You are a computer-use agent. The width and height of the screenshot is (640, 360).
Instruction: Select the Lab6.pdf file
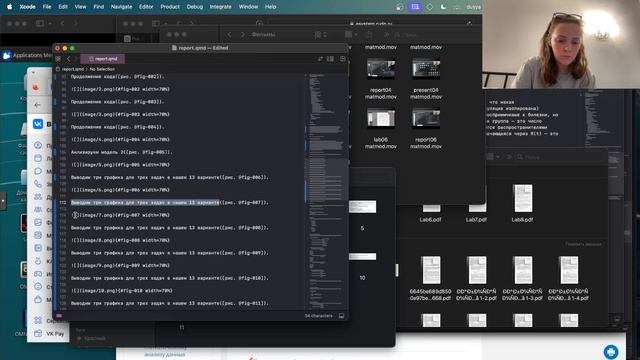coord(431,220)
